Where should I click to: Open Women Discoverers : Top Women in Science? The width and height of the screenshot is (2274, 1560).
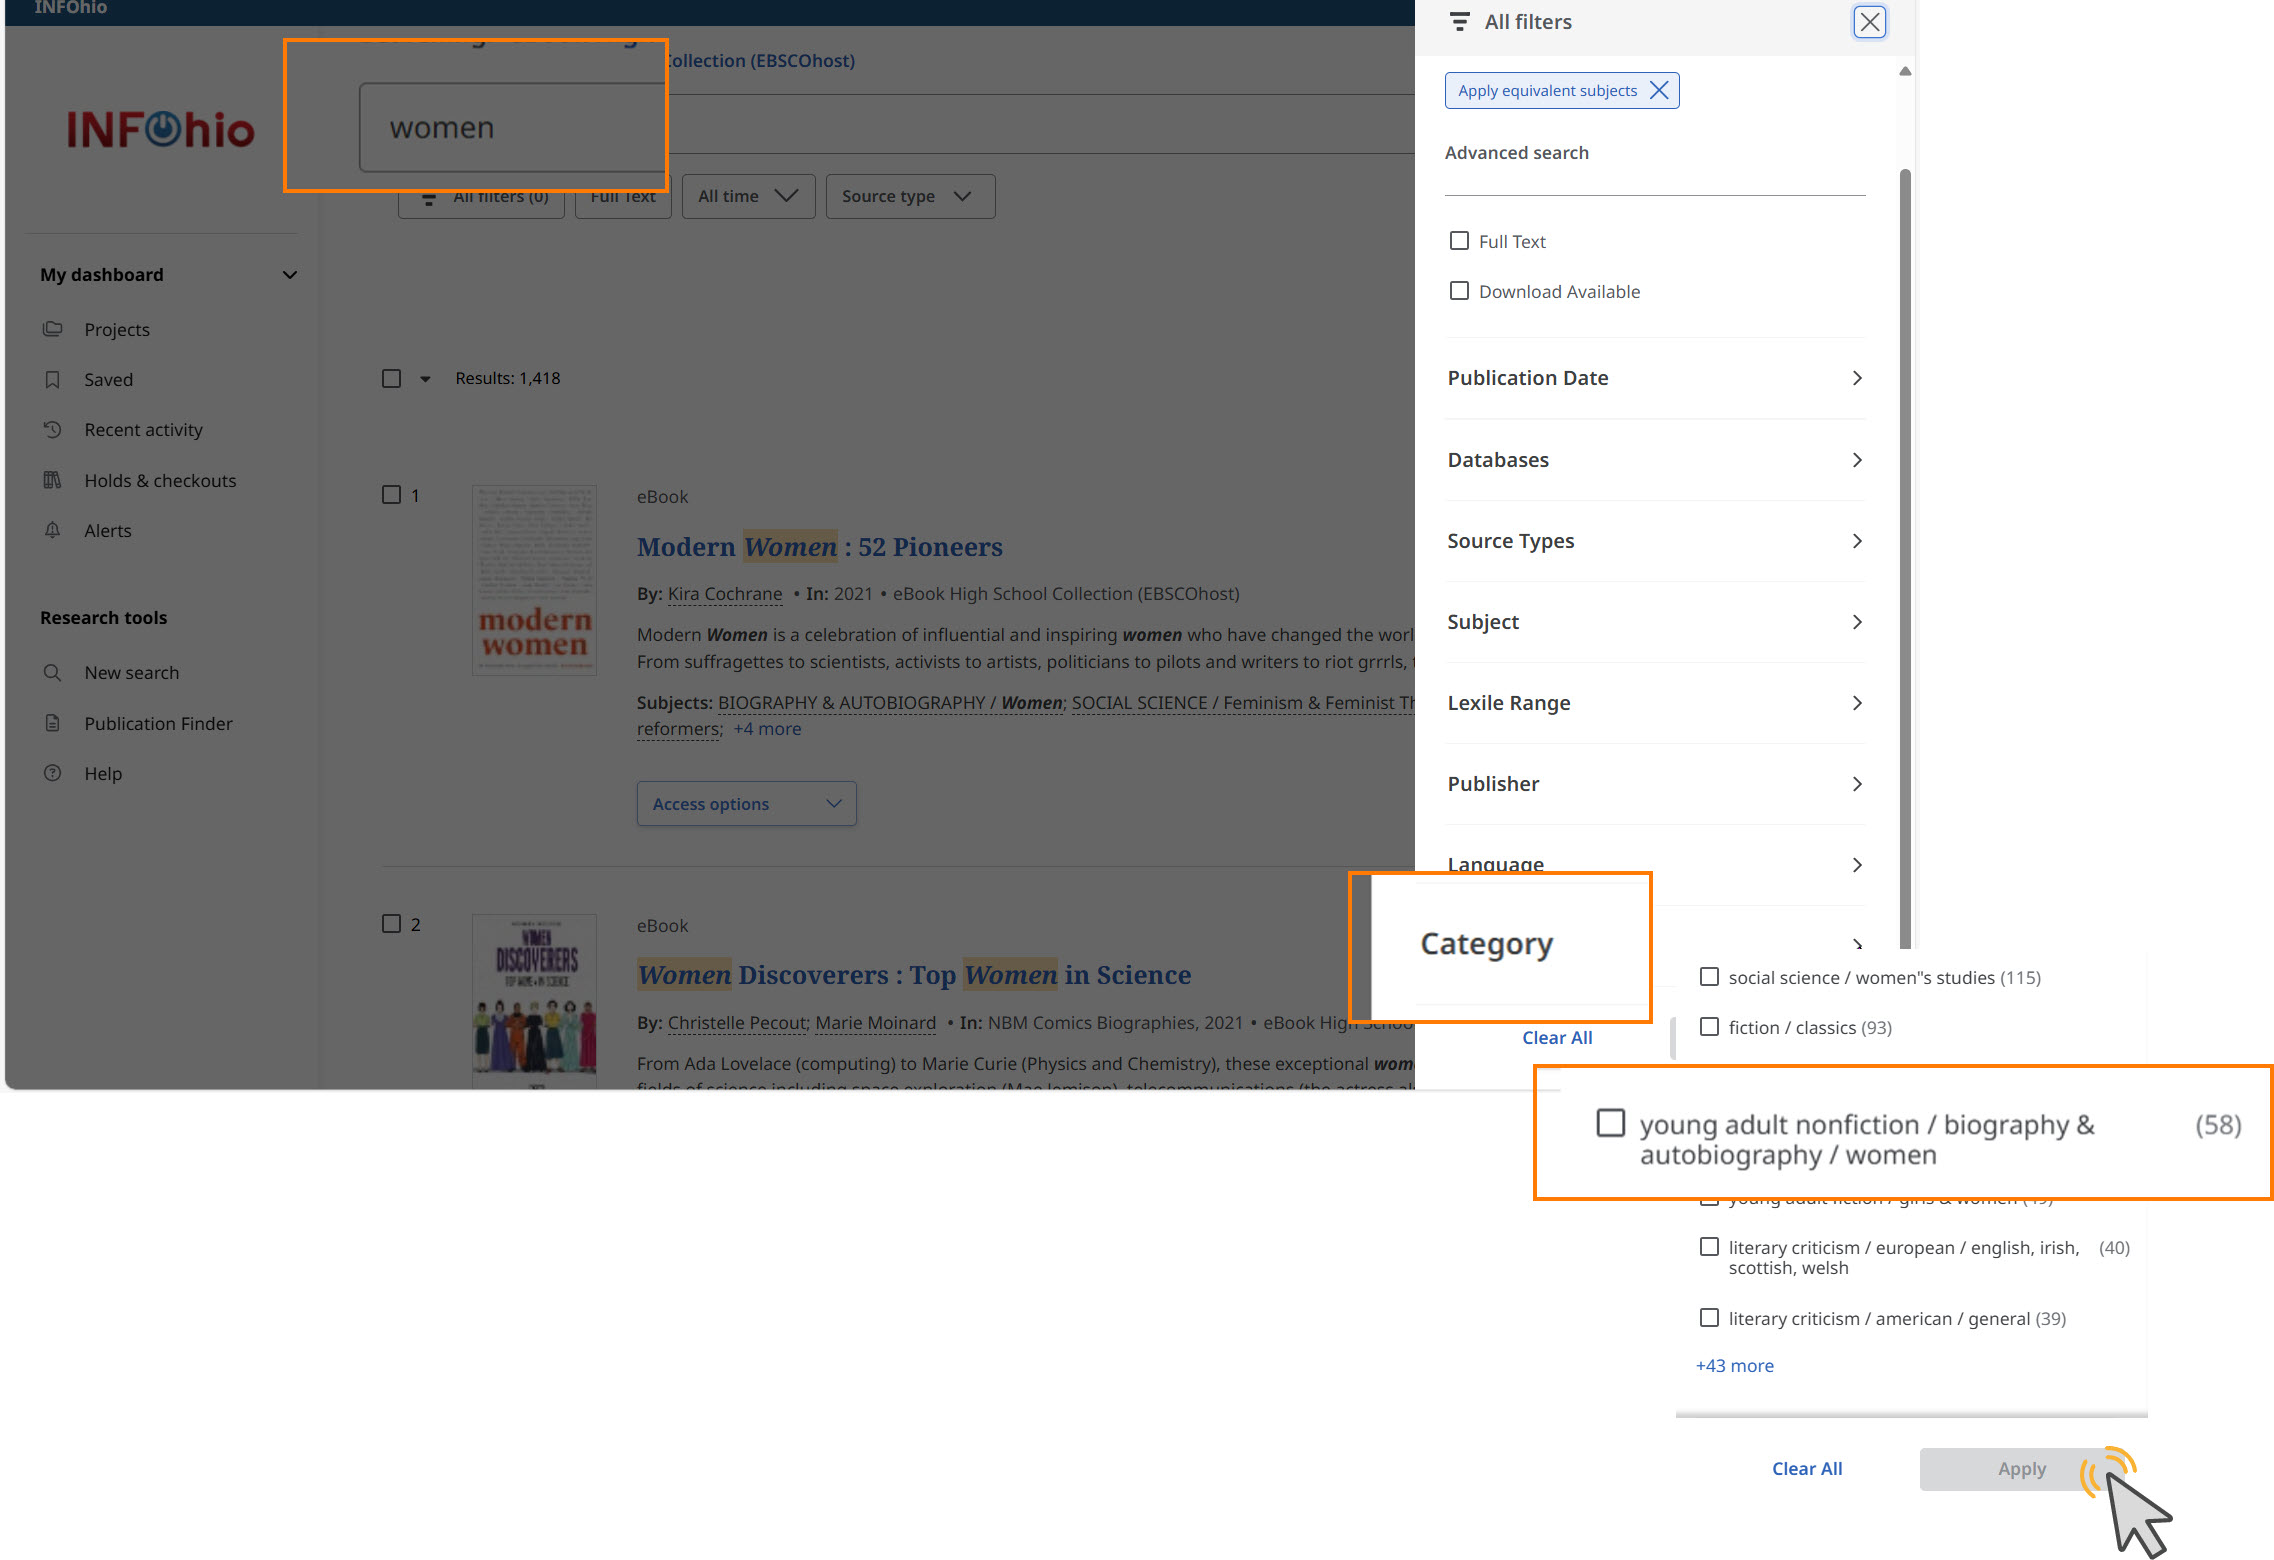(914, 975)
